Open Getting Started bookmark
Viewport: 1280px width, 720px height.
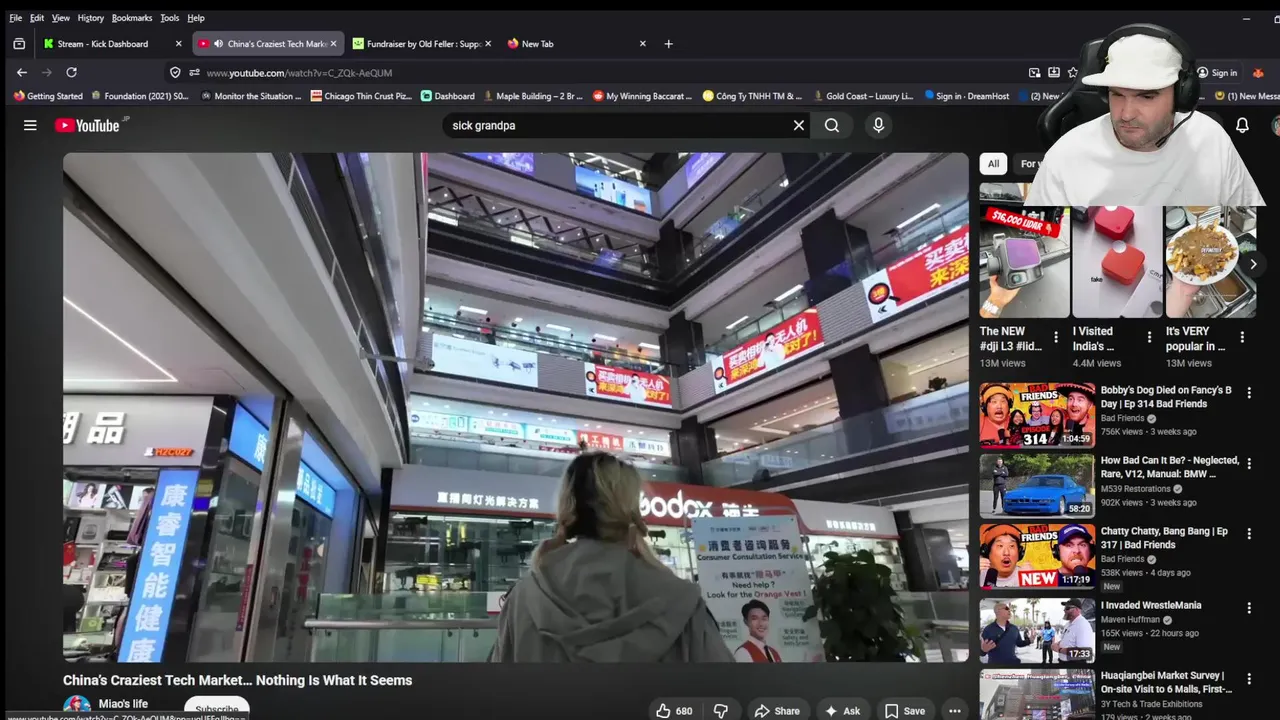pyautogui.click(x=48, y=96)
